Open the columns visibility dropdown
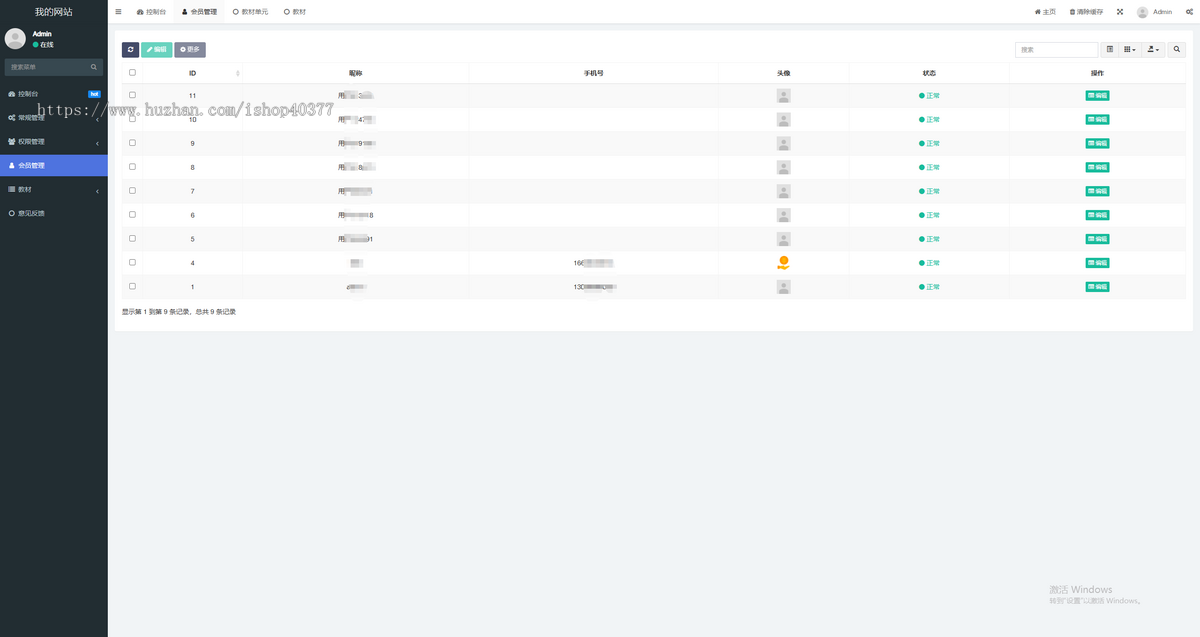The height and width of the screenshot is (637, 1200). coord(1130,49)
